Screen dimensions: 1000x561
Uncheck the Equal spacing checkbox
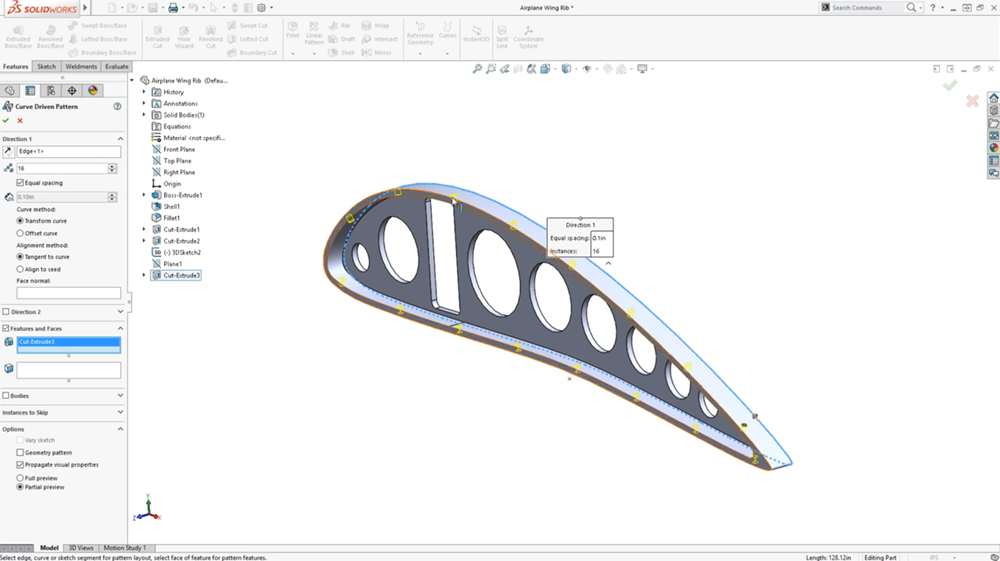[x=20, y=183]
